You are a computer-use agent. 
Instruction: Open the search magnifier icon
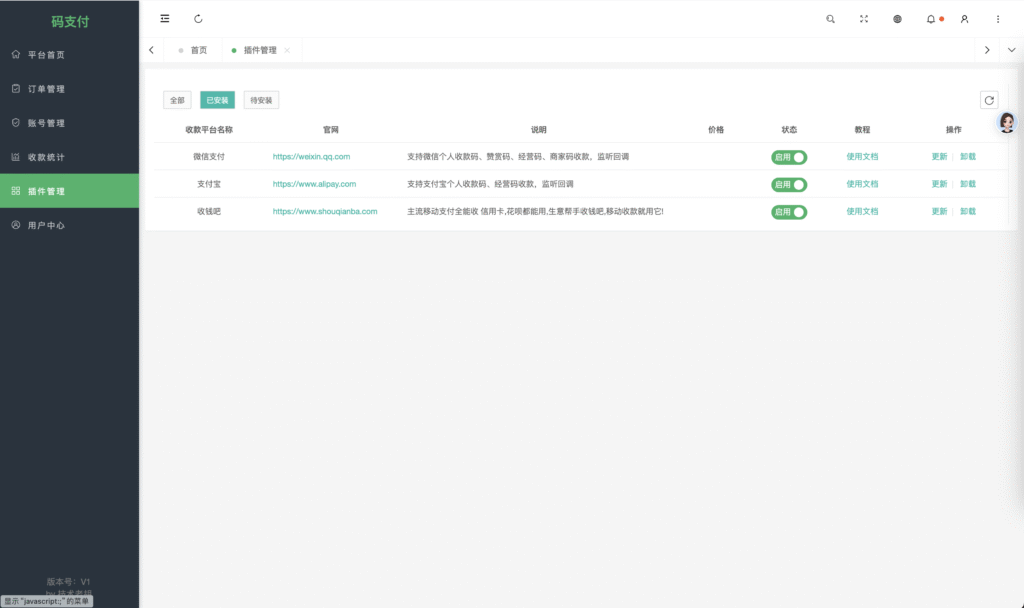click(830, 19)
